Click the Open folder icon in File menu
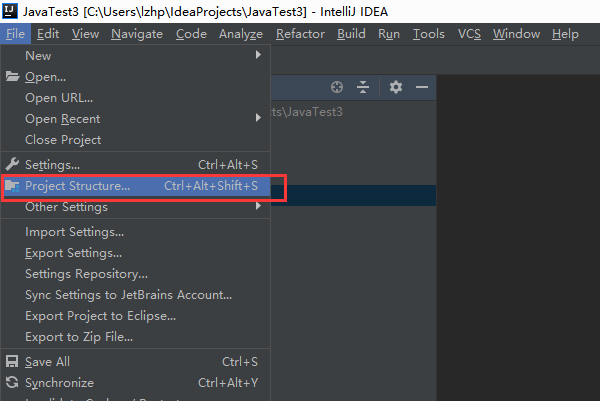 point(12,77)
